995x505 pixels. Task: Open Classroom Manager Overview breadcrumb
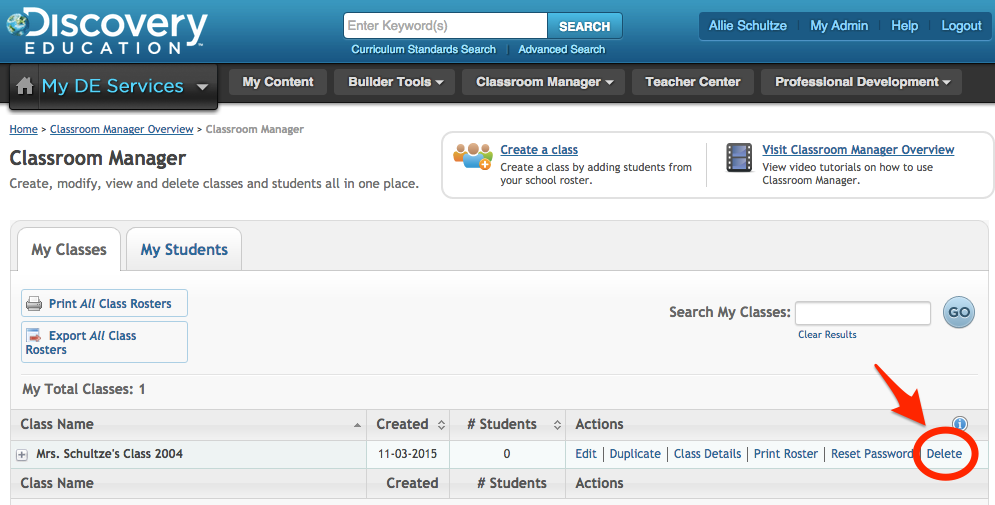[122, 129]
